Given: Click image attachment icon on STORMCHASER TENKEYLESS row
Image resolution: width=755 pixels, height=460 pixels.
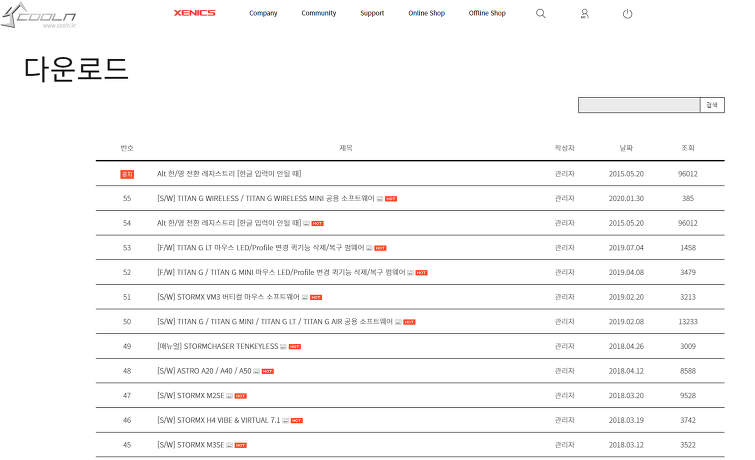Looking at the screenshot, I should (284, 347).
